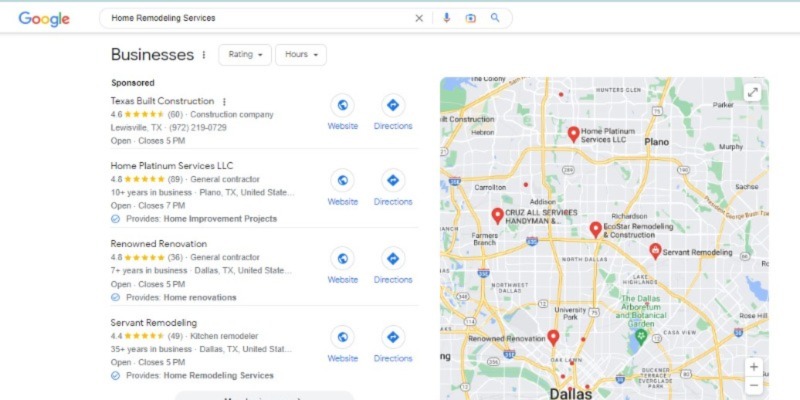The image size is (800, 400).
Task: Click Plano label on the map
Action: pos(656,142)
